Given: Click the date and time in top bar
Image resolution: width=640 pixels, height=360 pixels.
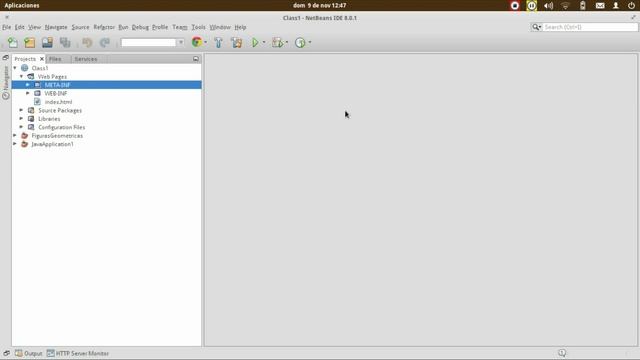Looking at the screenshot, I should pyautogui.click(x=320, y=5).
